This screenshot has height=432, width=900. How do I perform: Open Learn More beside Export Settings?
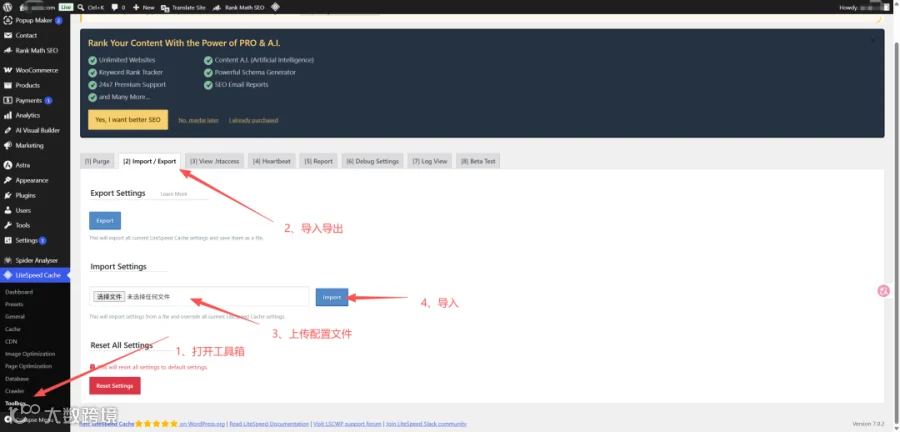point(174,194)
